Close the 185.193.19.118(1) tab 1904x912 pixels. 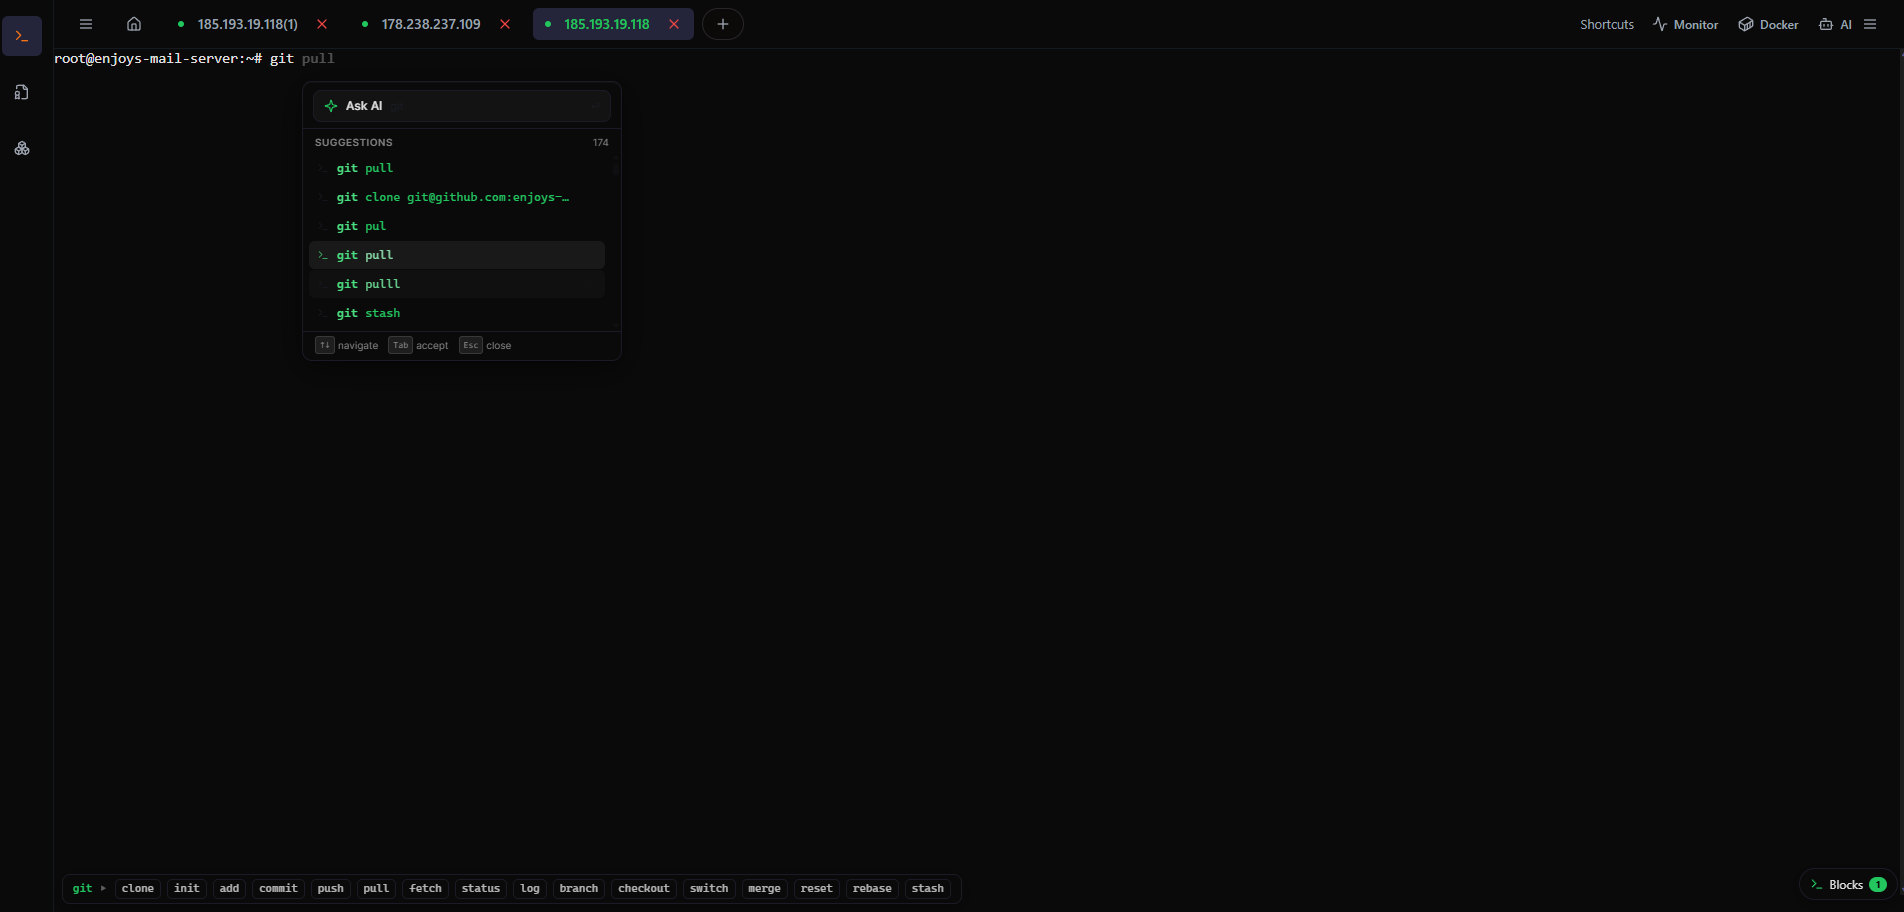tap(322, 24)
